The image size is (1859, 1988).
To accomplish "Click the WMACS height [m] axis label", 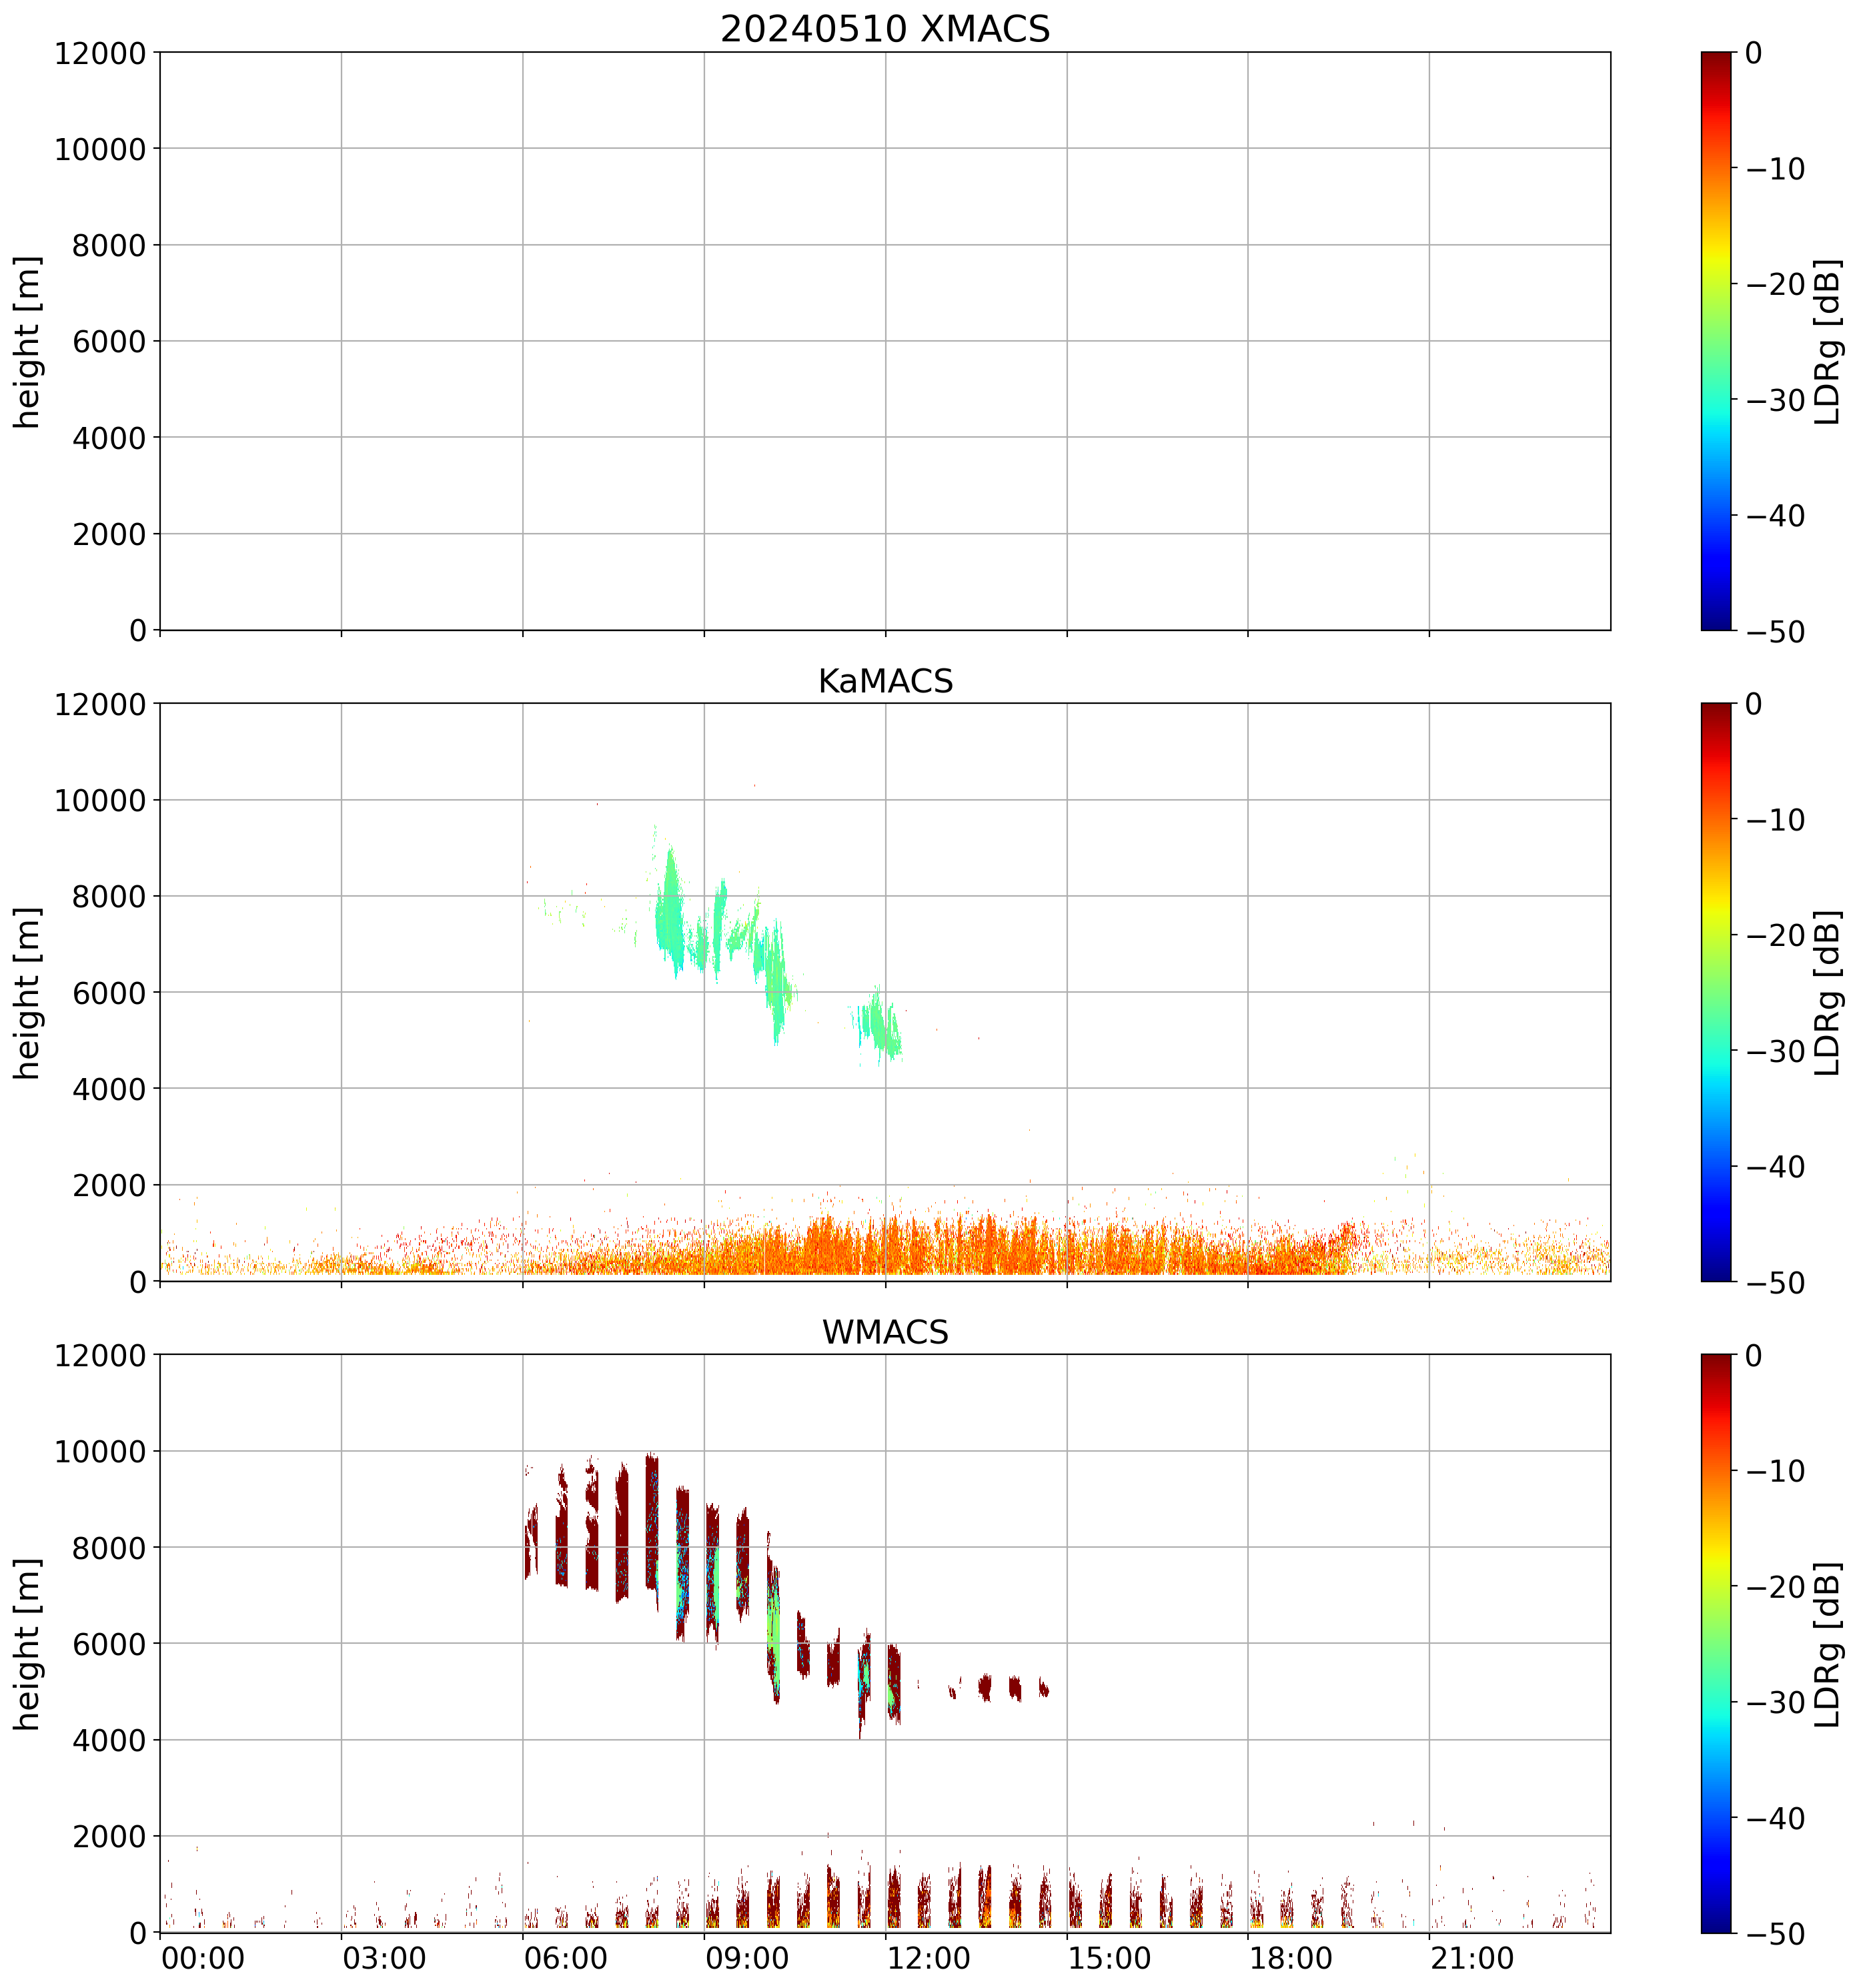I will coord(28,1643).
